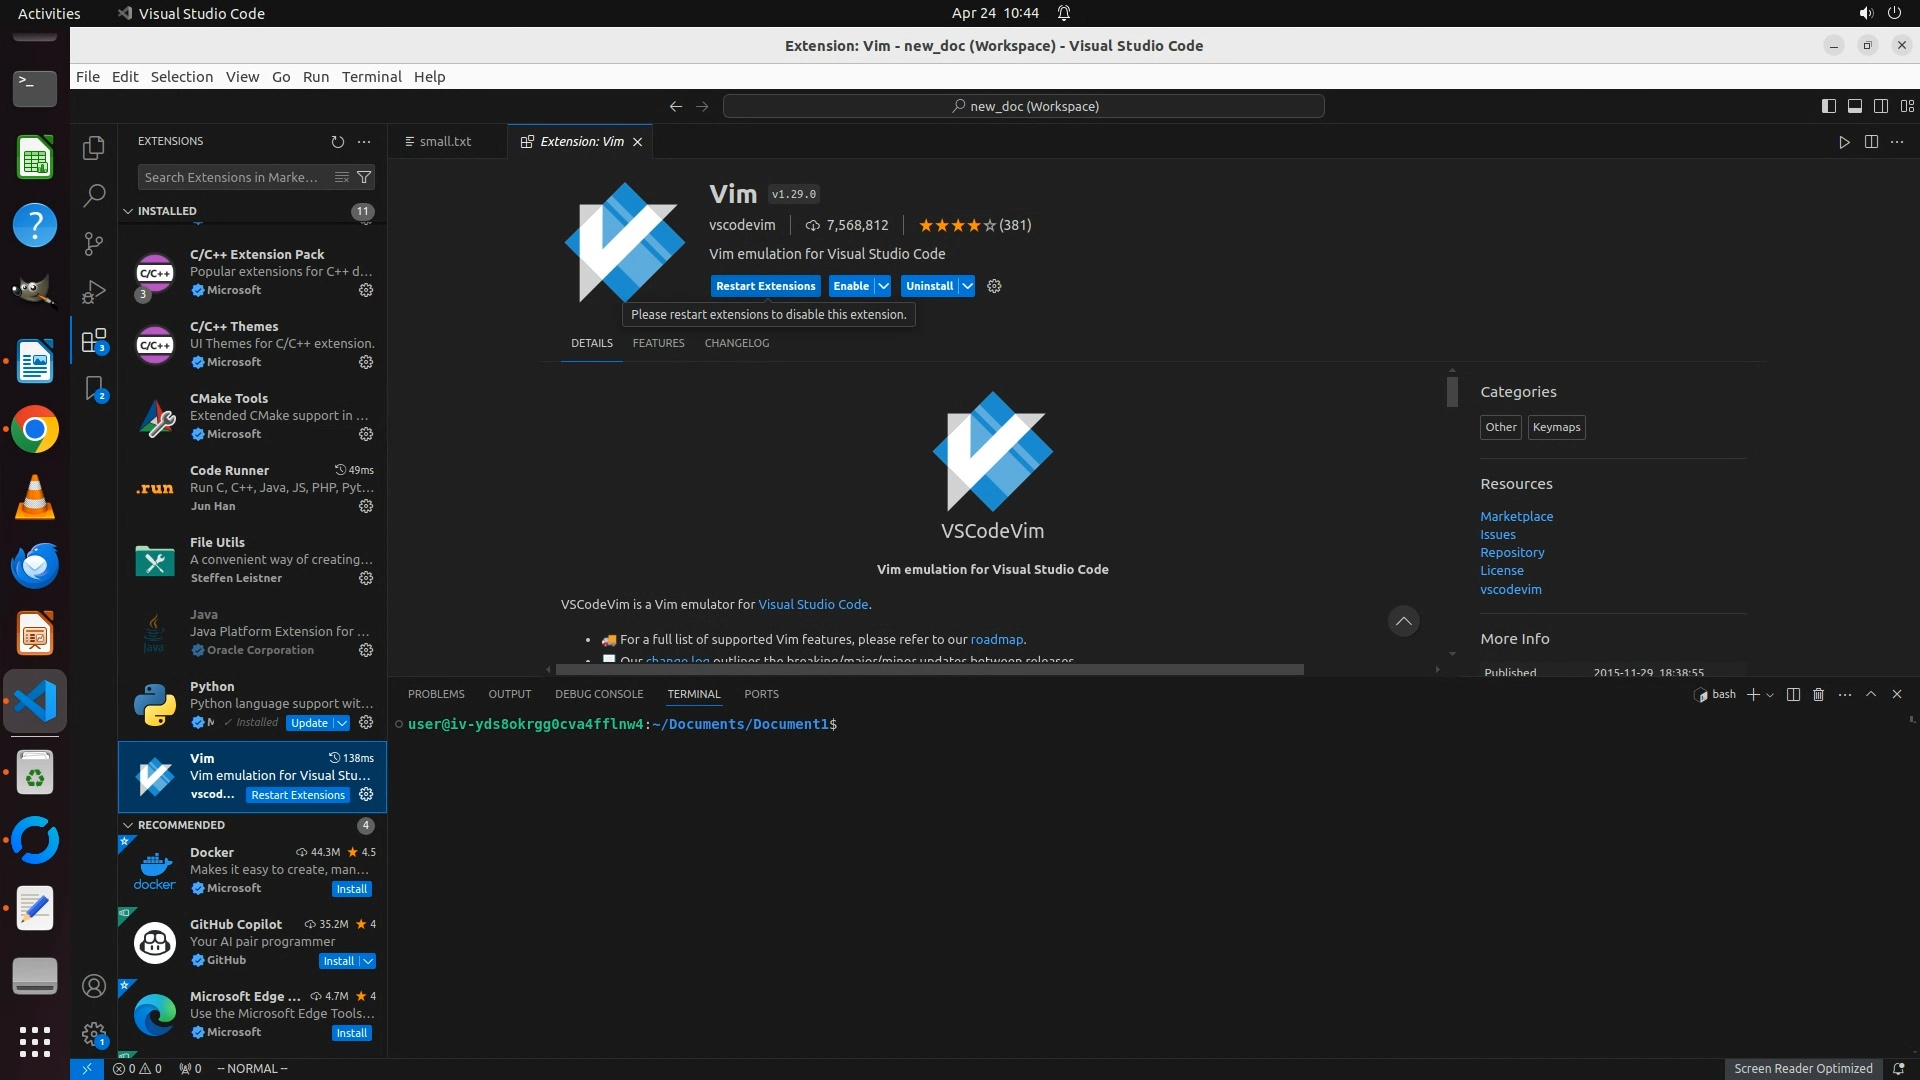The height and width of the screenshot is (1080, 1920).
Task: Click the filter extensions funnel icon
Action: [x=365, y=177]
